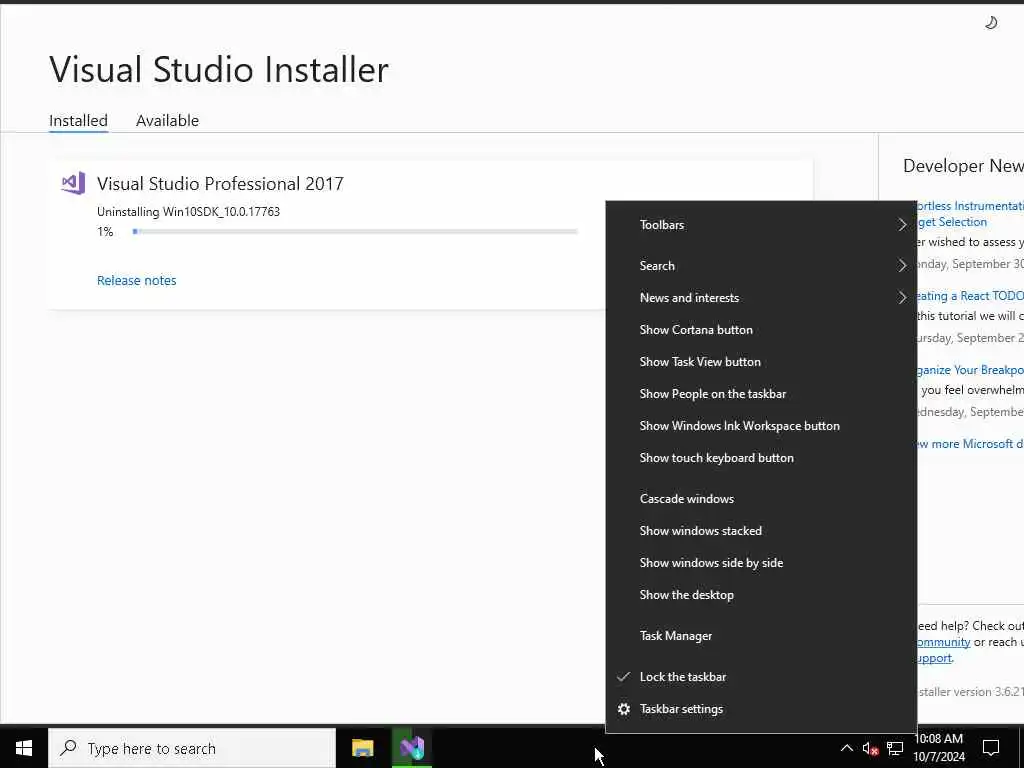Open File Explorer from the taskbar
Screen dimensions: 1024x768
click(x=362, y=748)
